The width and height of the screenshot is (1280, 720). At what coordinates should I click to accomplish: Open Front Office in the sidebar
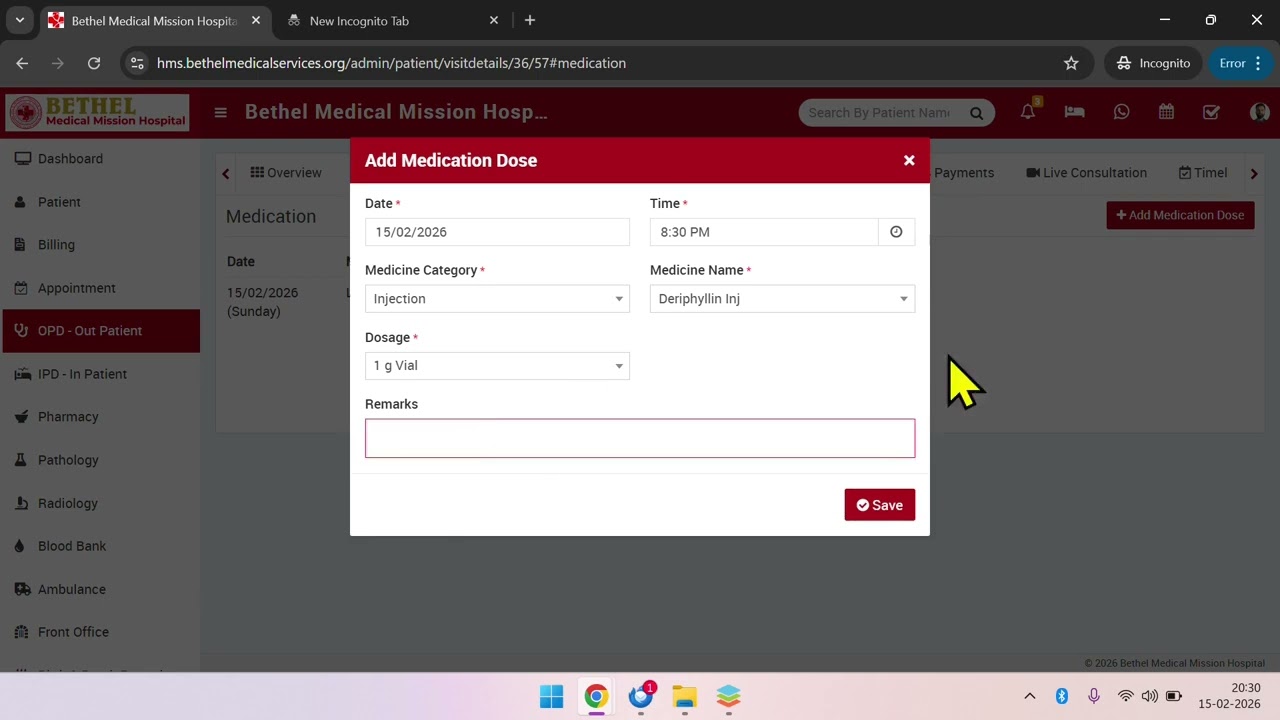coord(100,632)
